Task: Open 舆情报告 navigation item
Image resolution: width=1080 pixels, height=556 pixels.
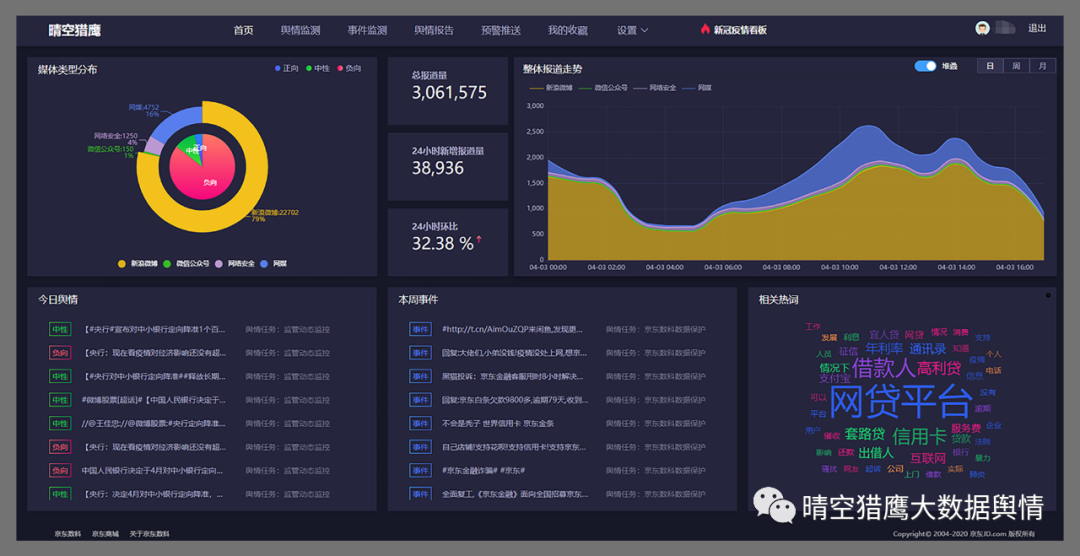Action: [434, 30]
